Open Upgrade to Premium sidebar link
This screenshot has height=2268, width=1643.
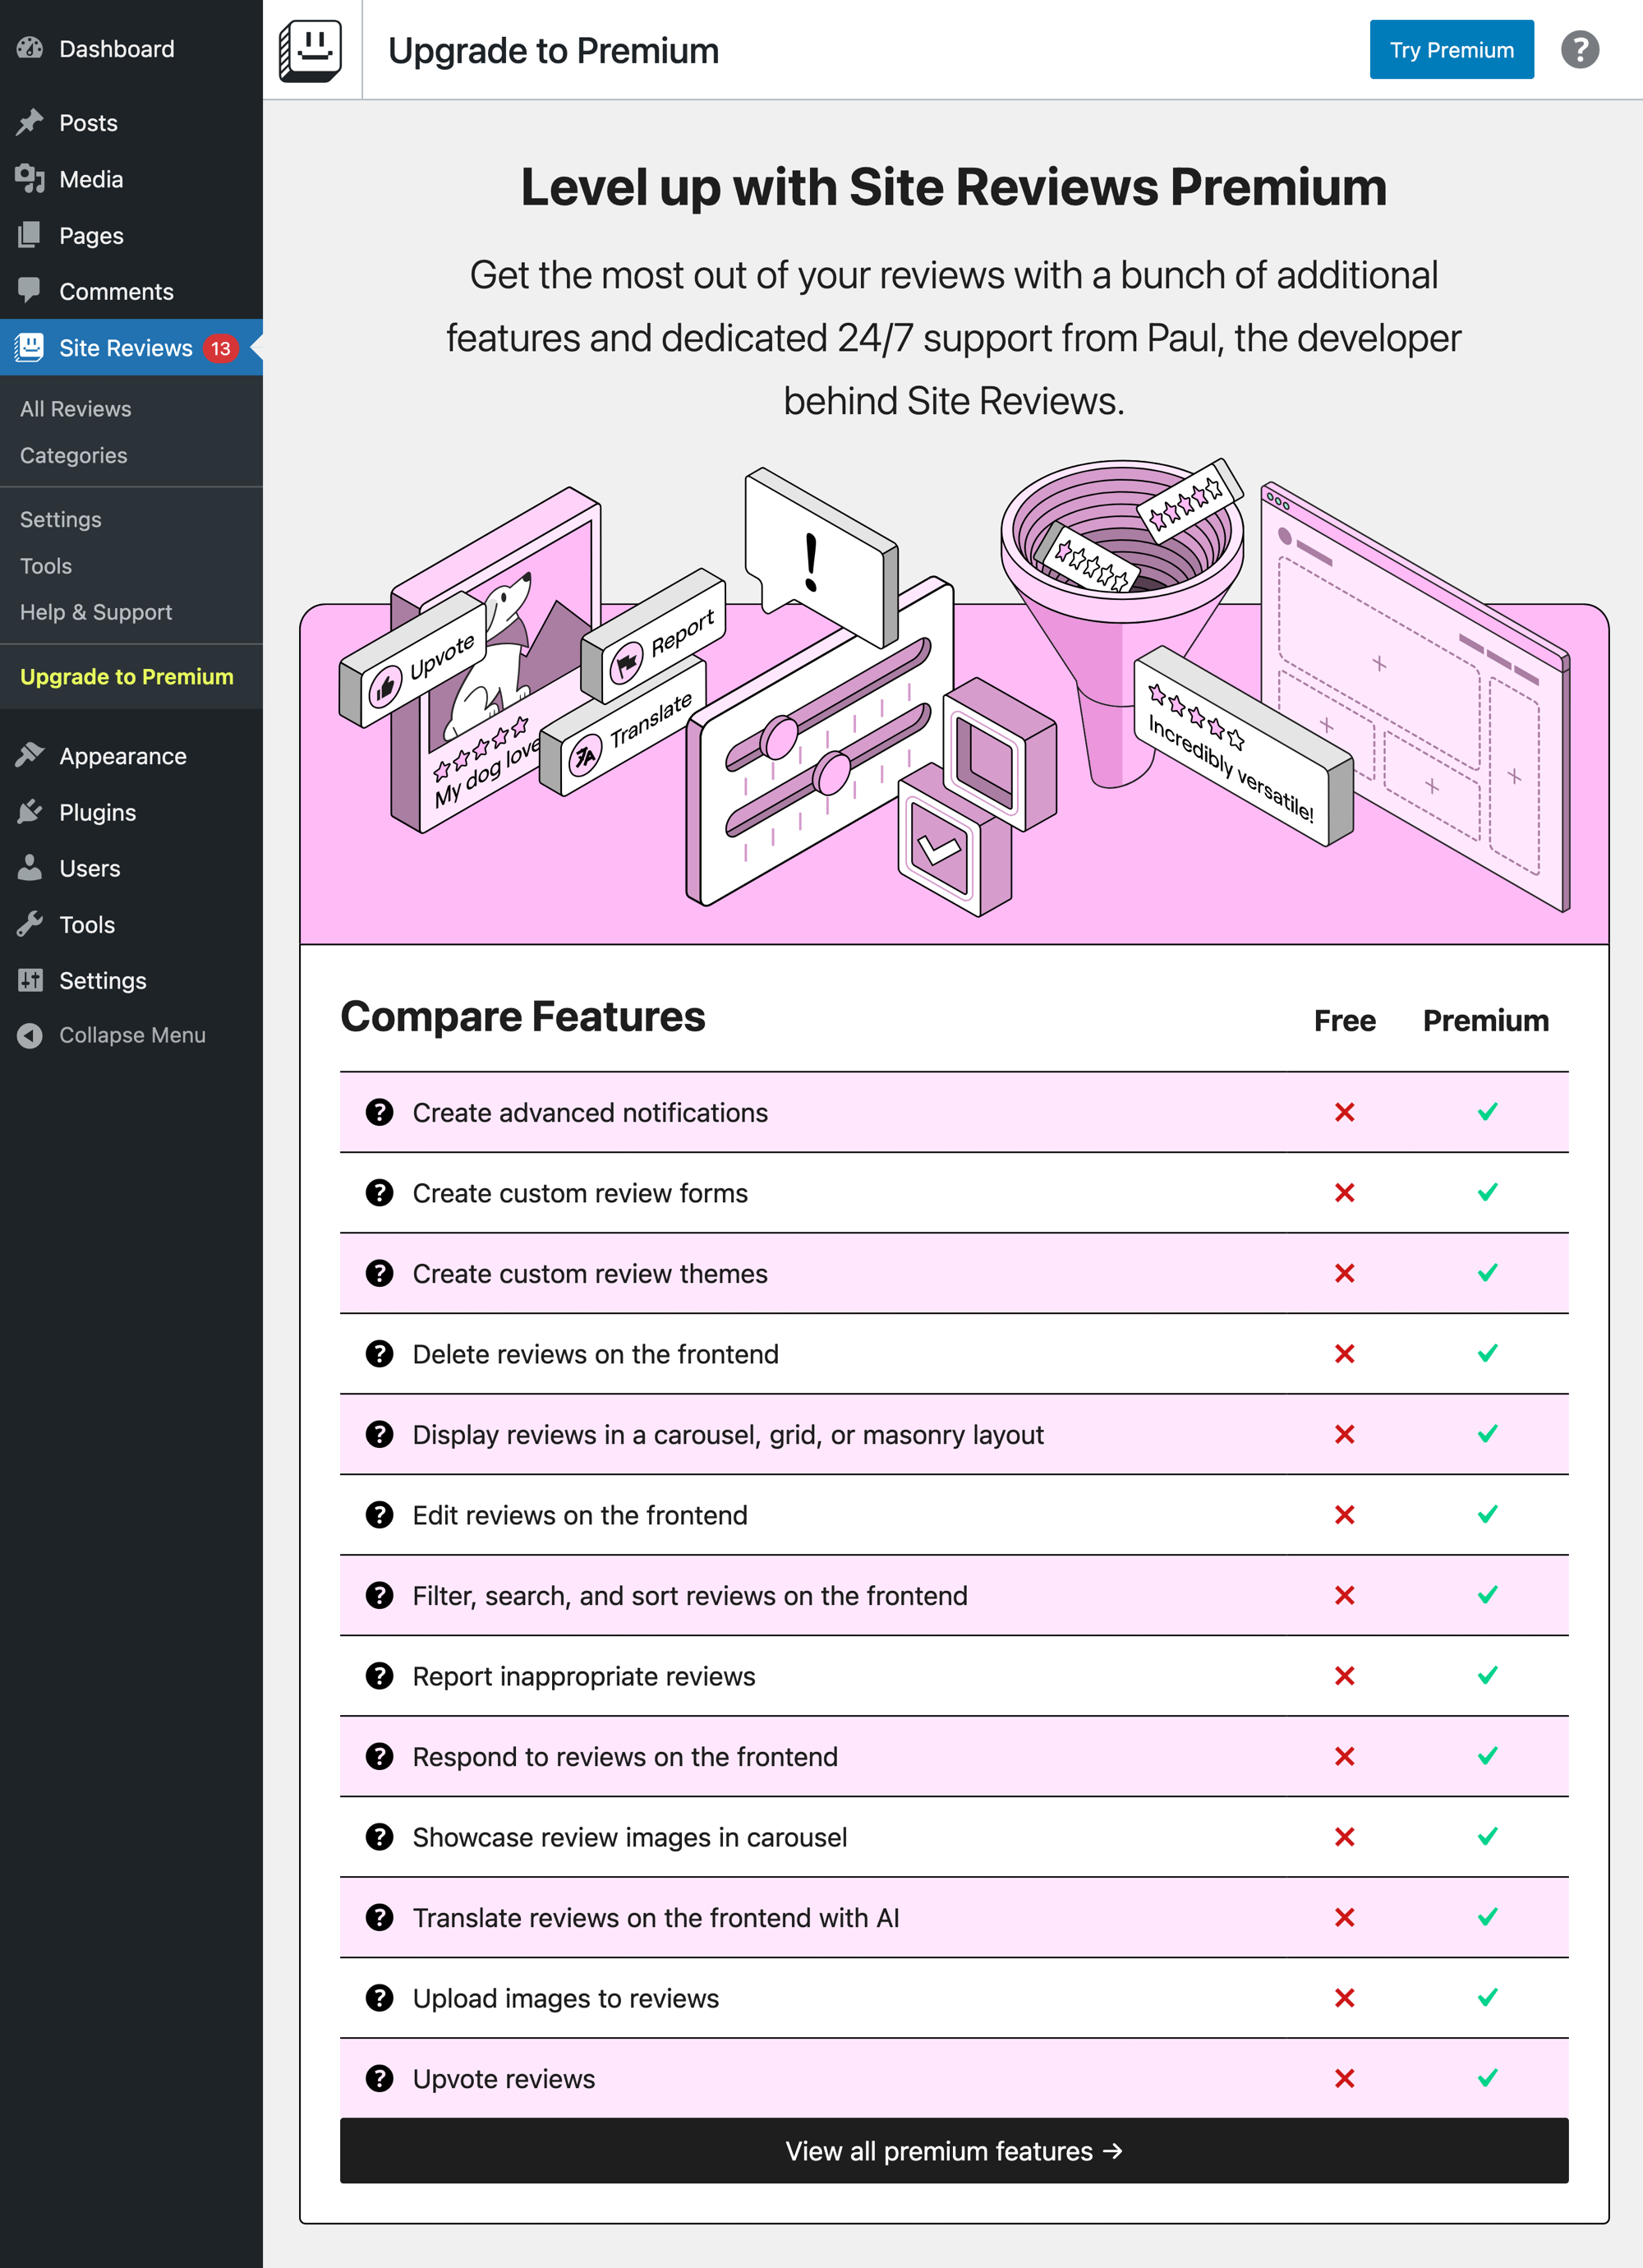coord(126,676)
